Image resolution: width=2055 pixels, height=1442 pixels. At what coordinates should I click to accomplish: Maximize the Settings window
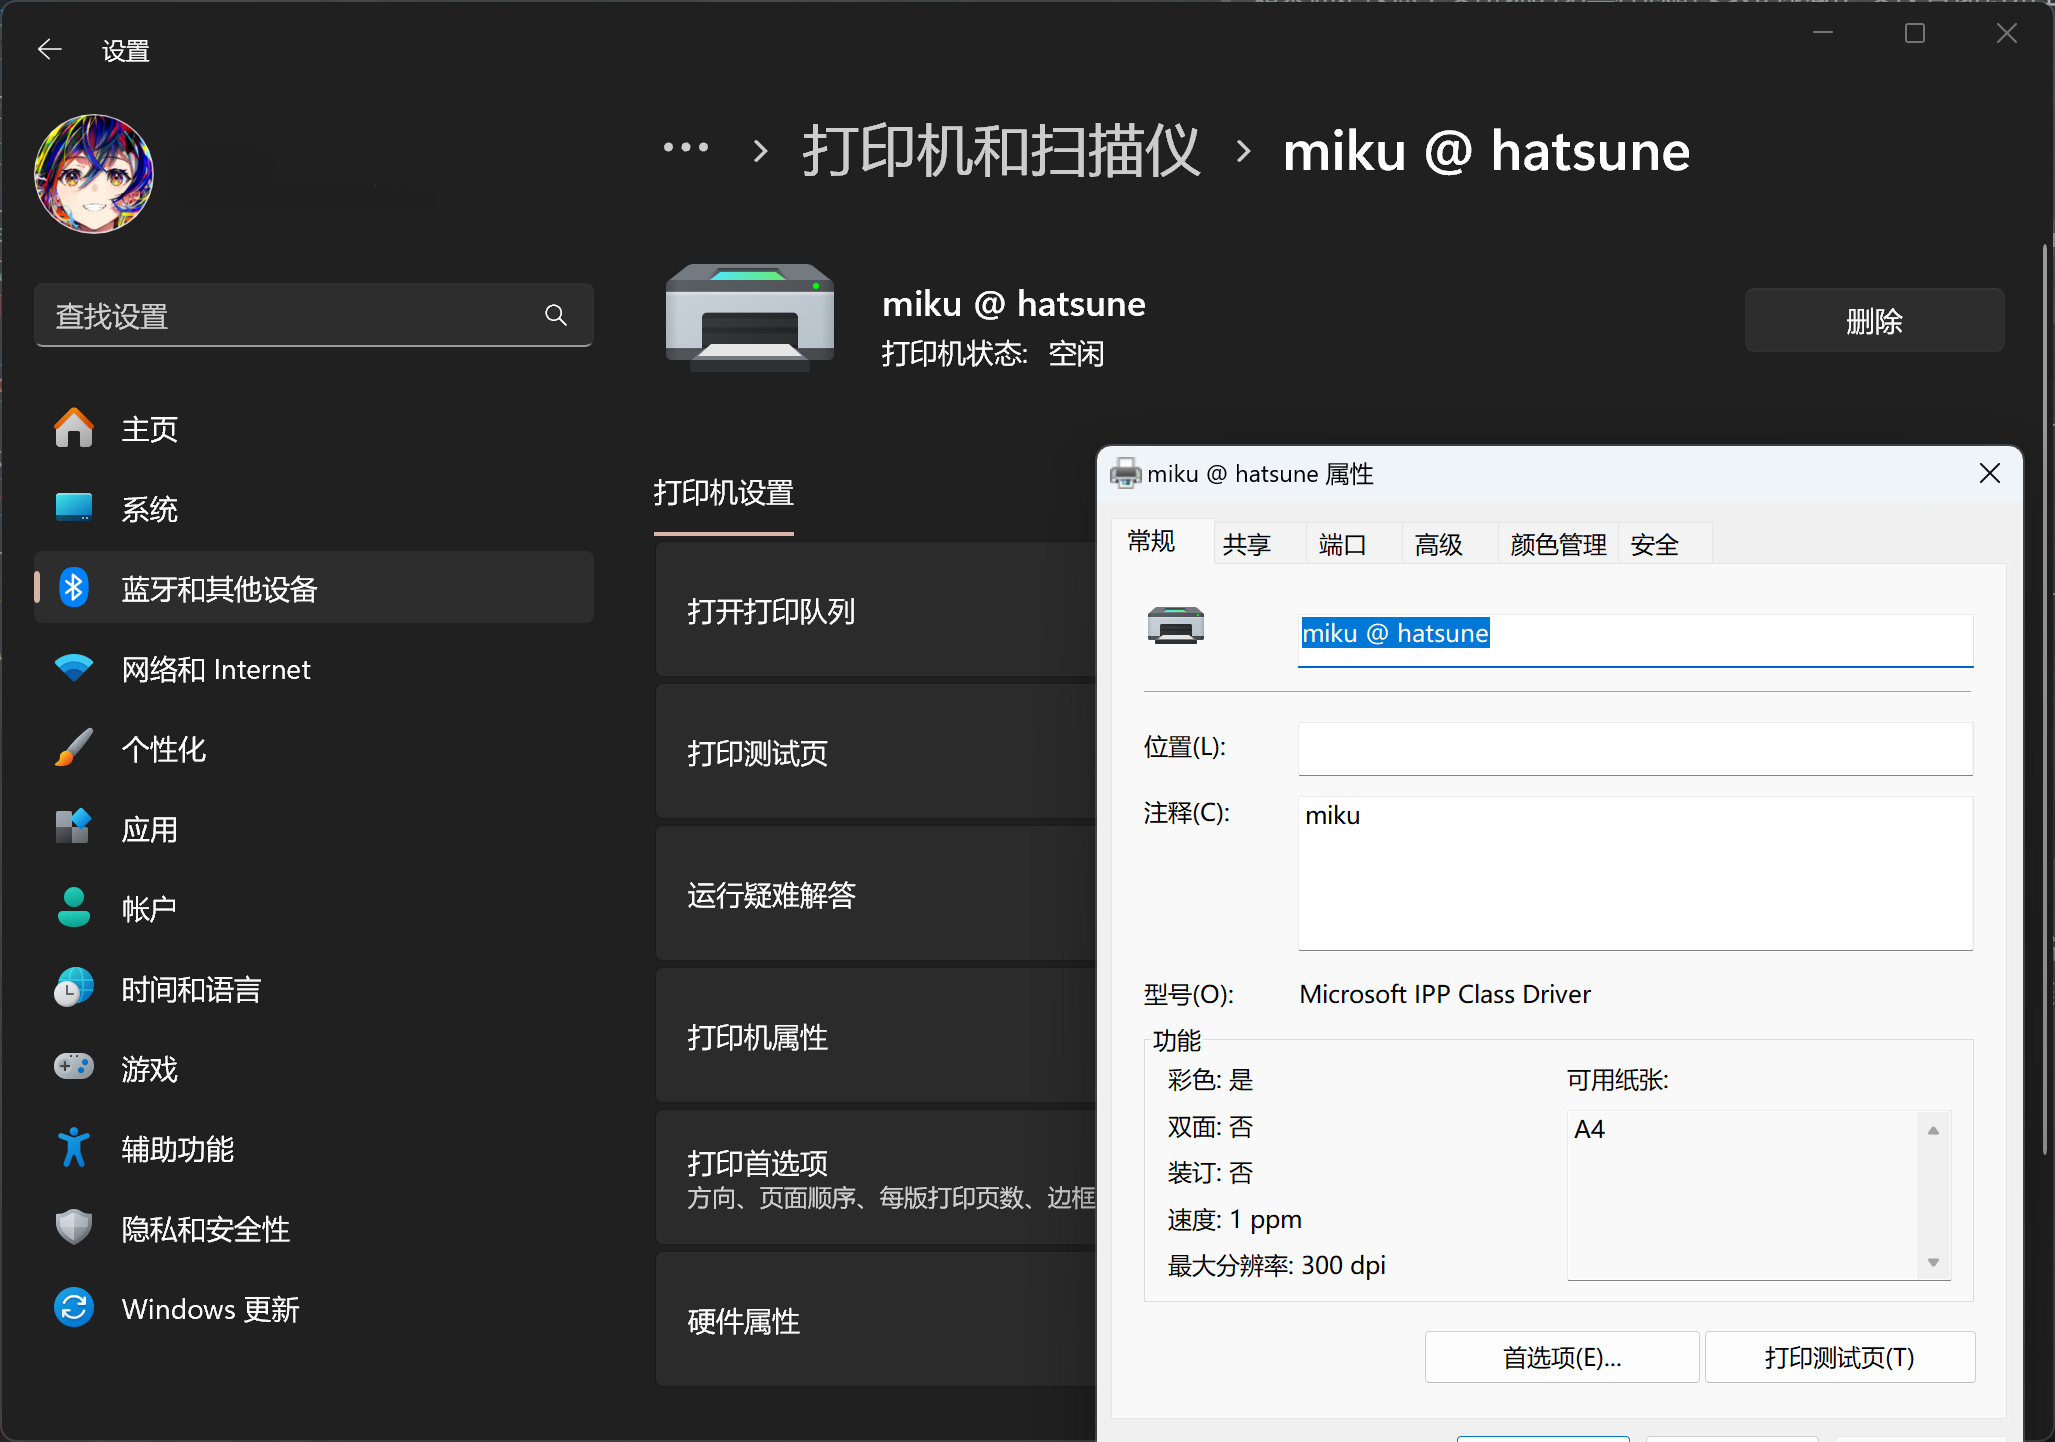point(1915,33)
